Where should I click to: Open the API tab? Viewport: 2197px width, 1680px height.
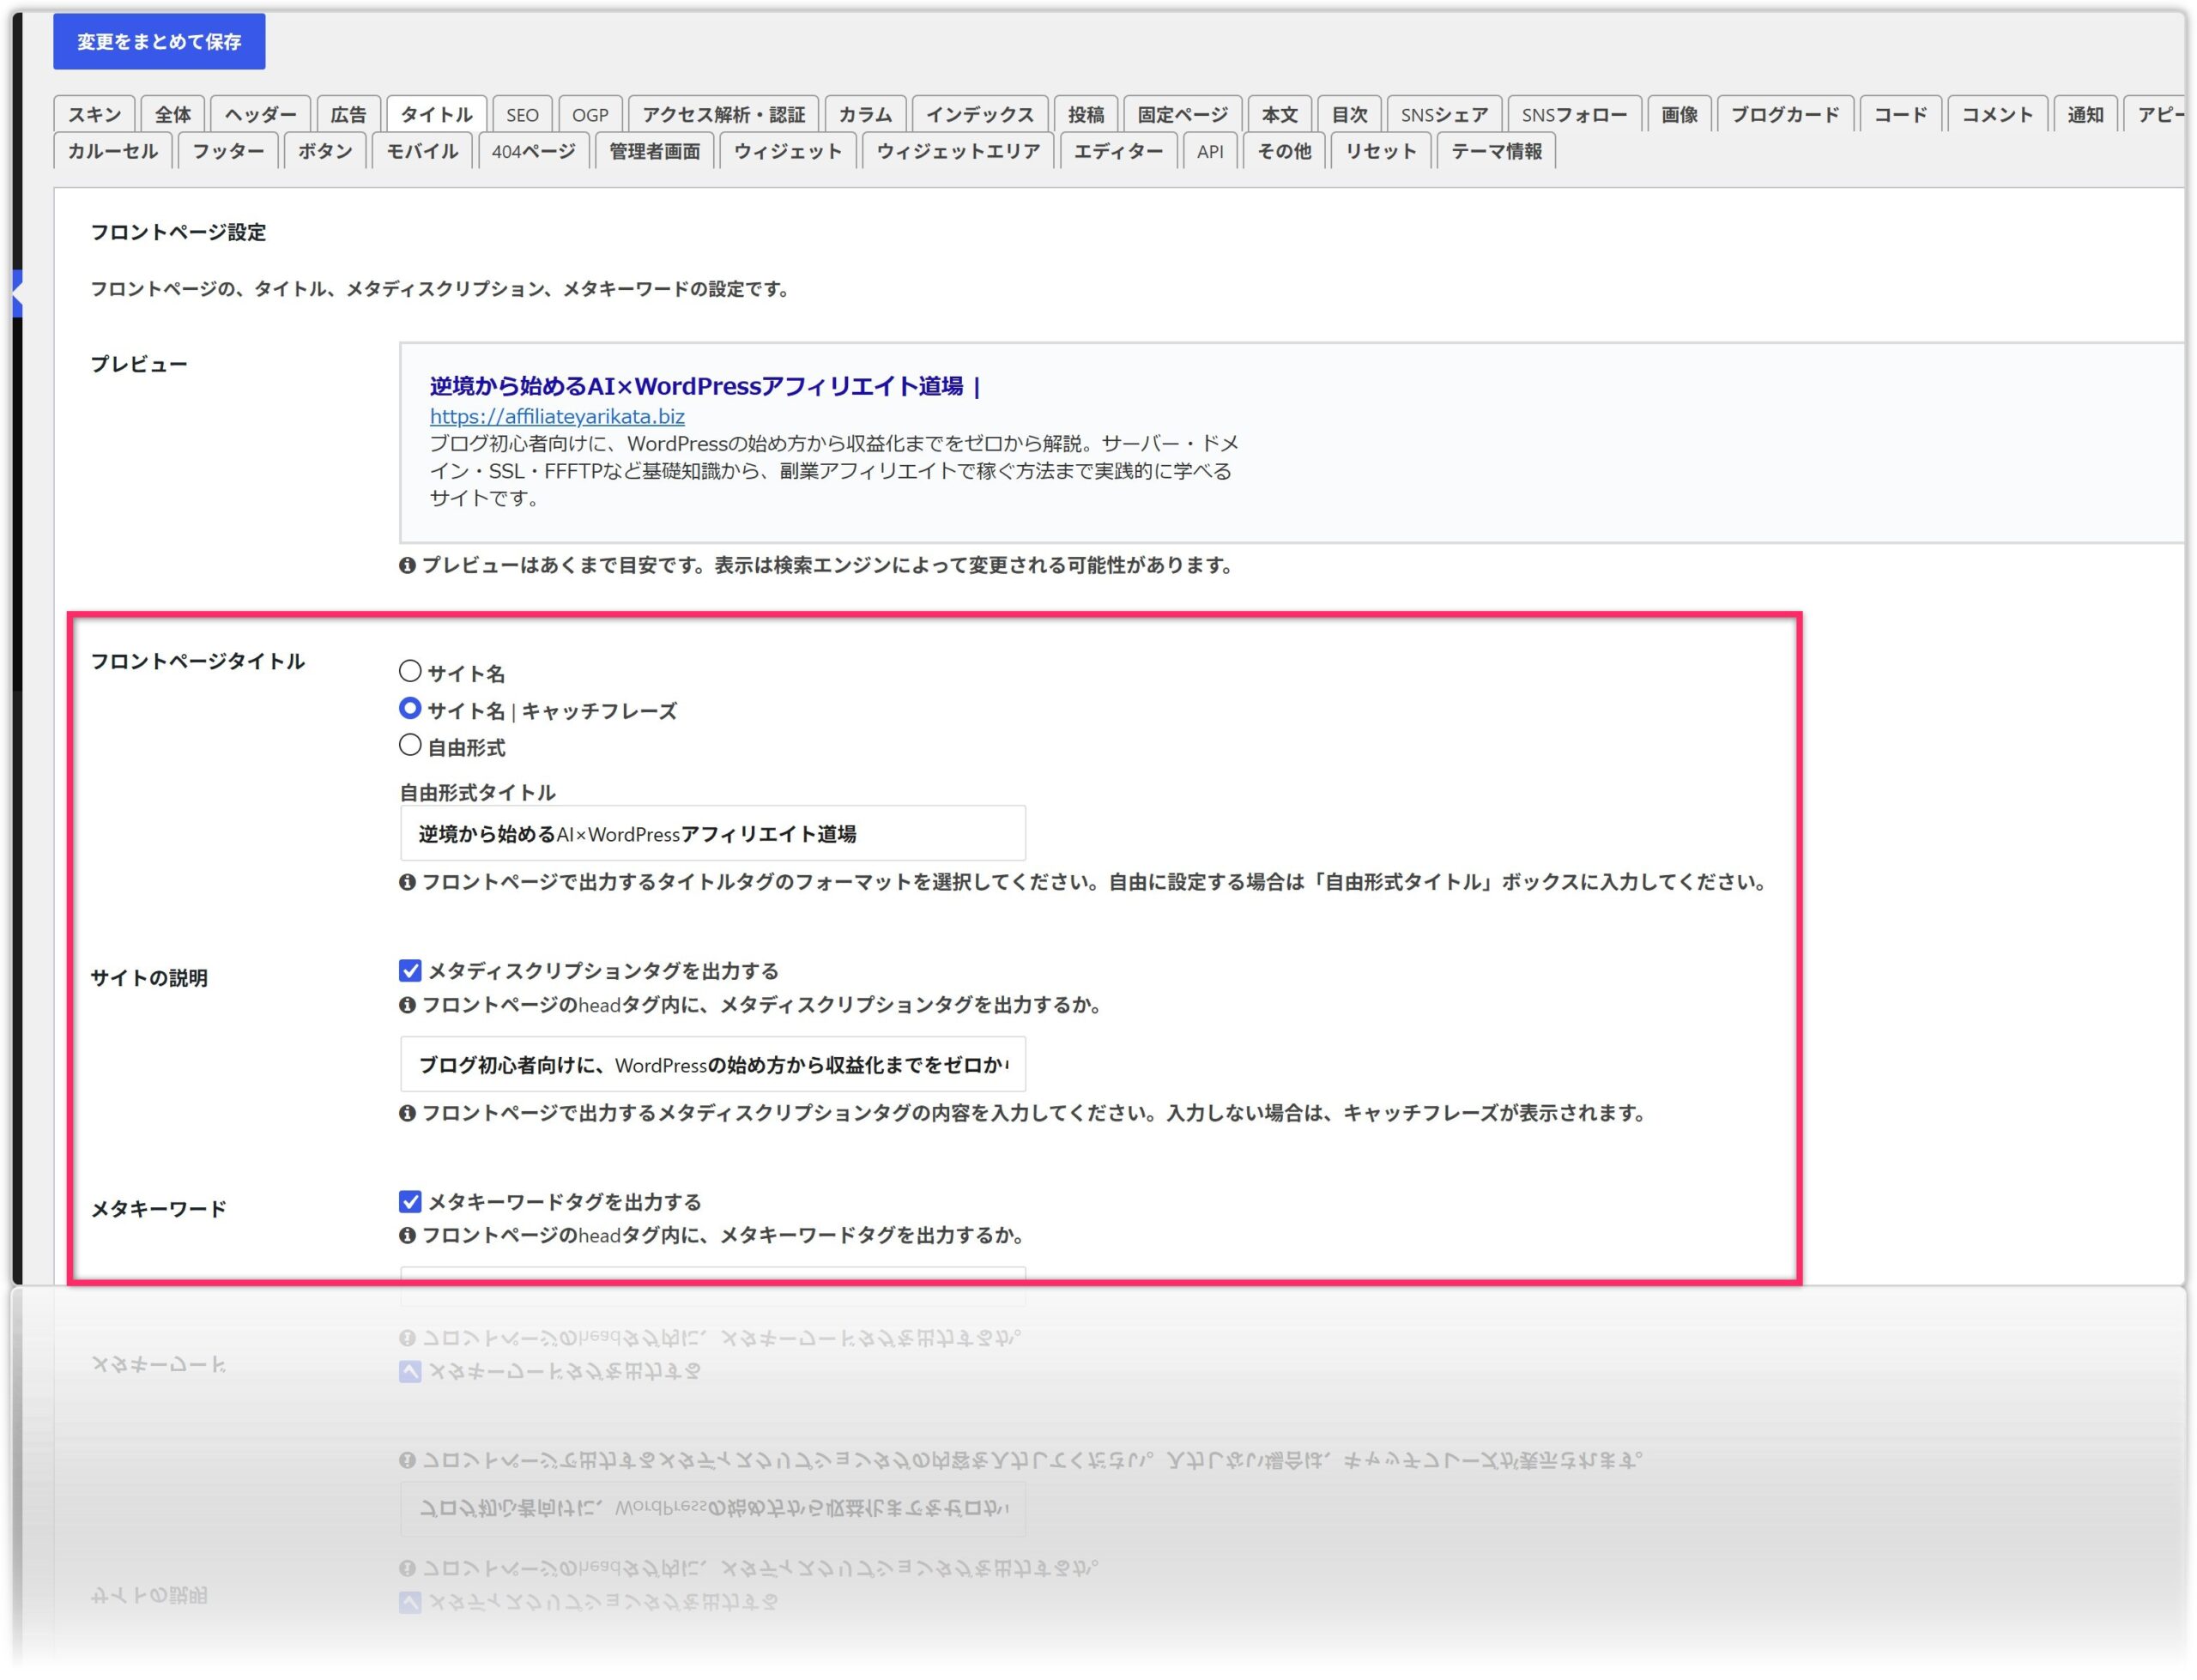click(1210, 151)
